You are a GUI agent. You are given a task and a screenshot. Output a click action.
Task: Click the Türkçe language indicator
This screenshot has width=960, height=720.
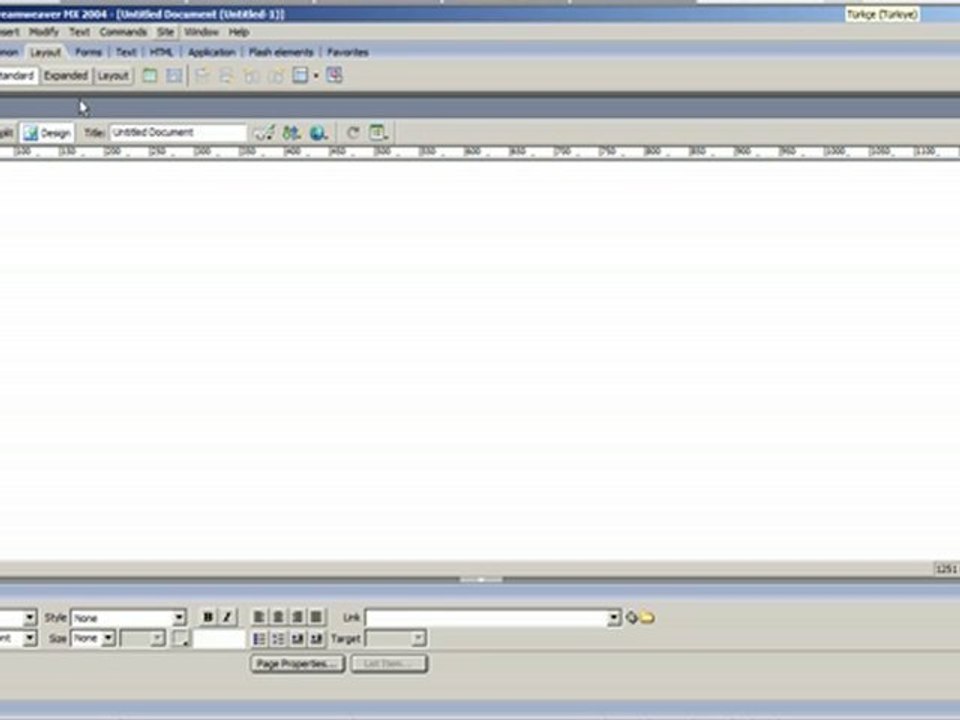click(882, 14)
